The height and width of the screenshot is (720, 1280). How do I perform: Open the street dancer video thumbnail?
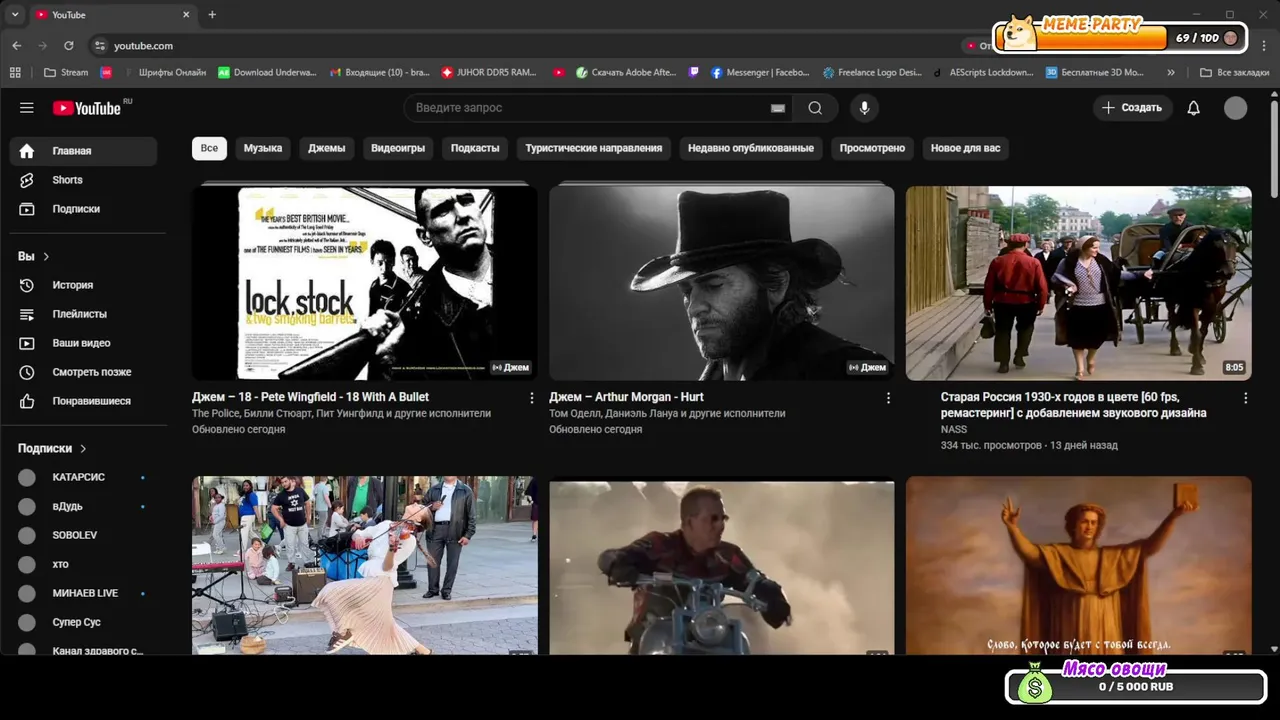[x=364, y=565]
